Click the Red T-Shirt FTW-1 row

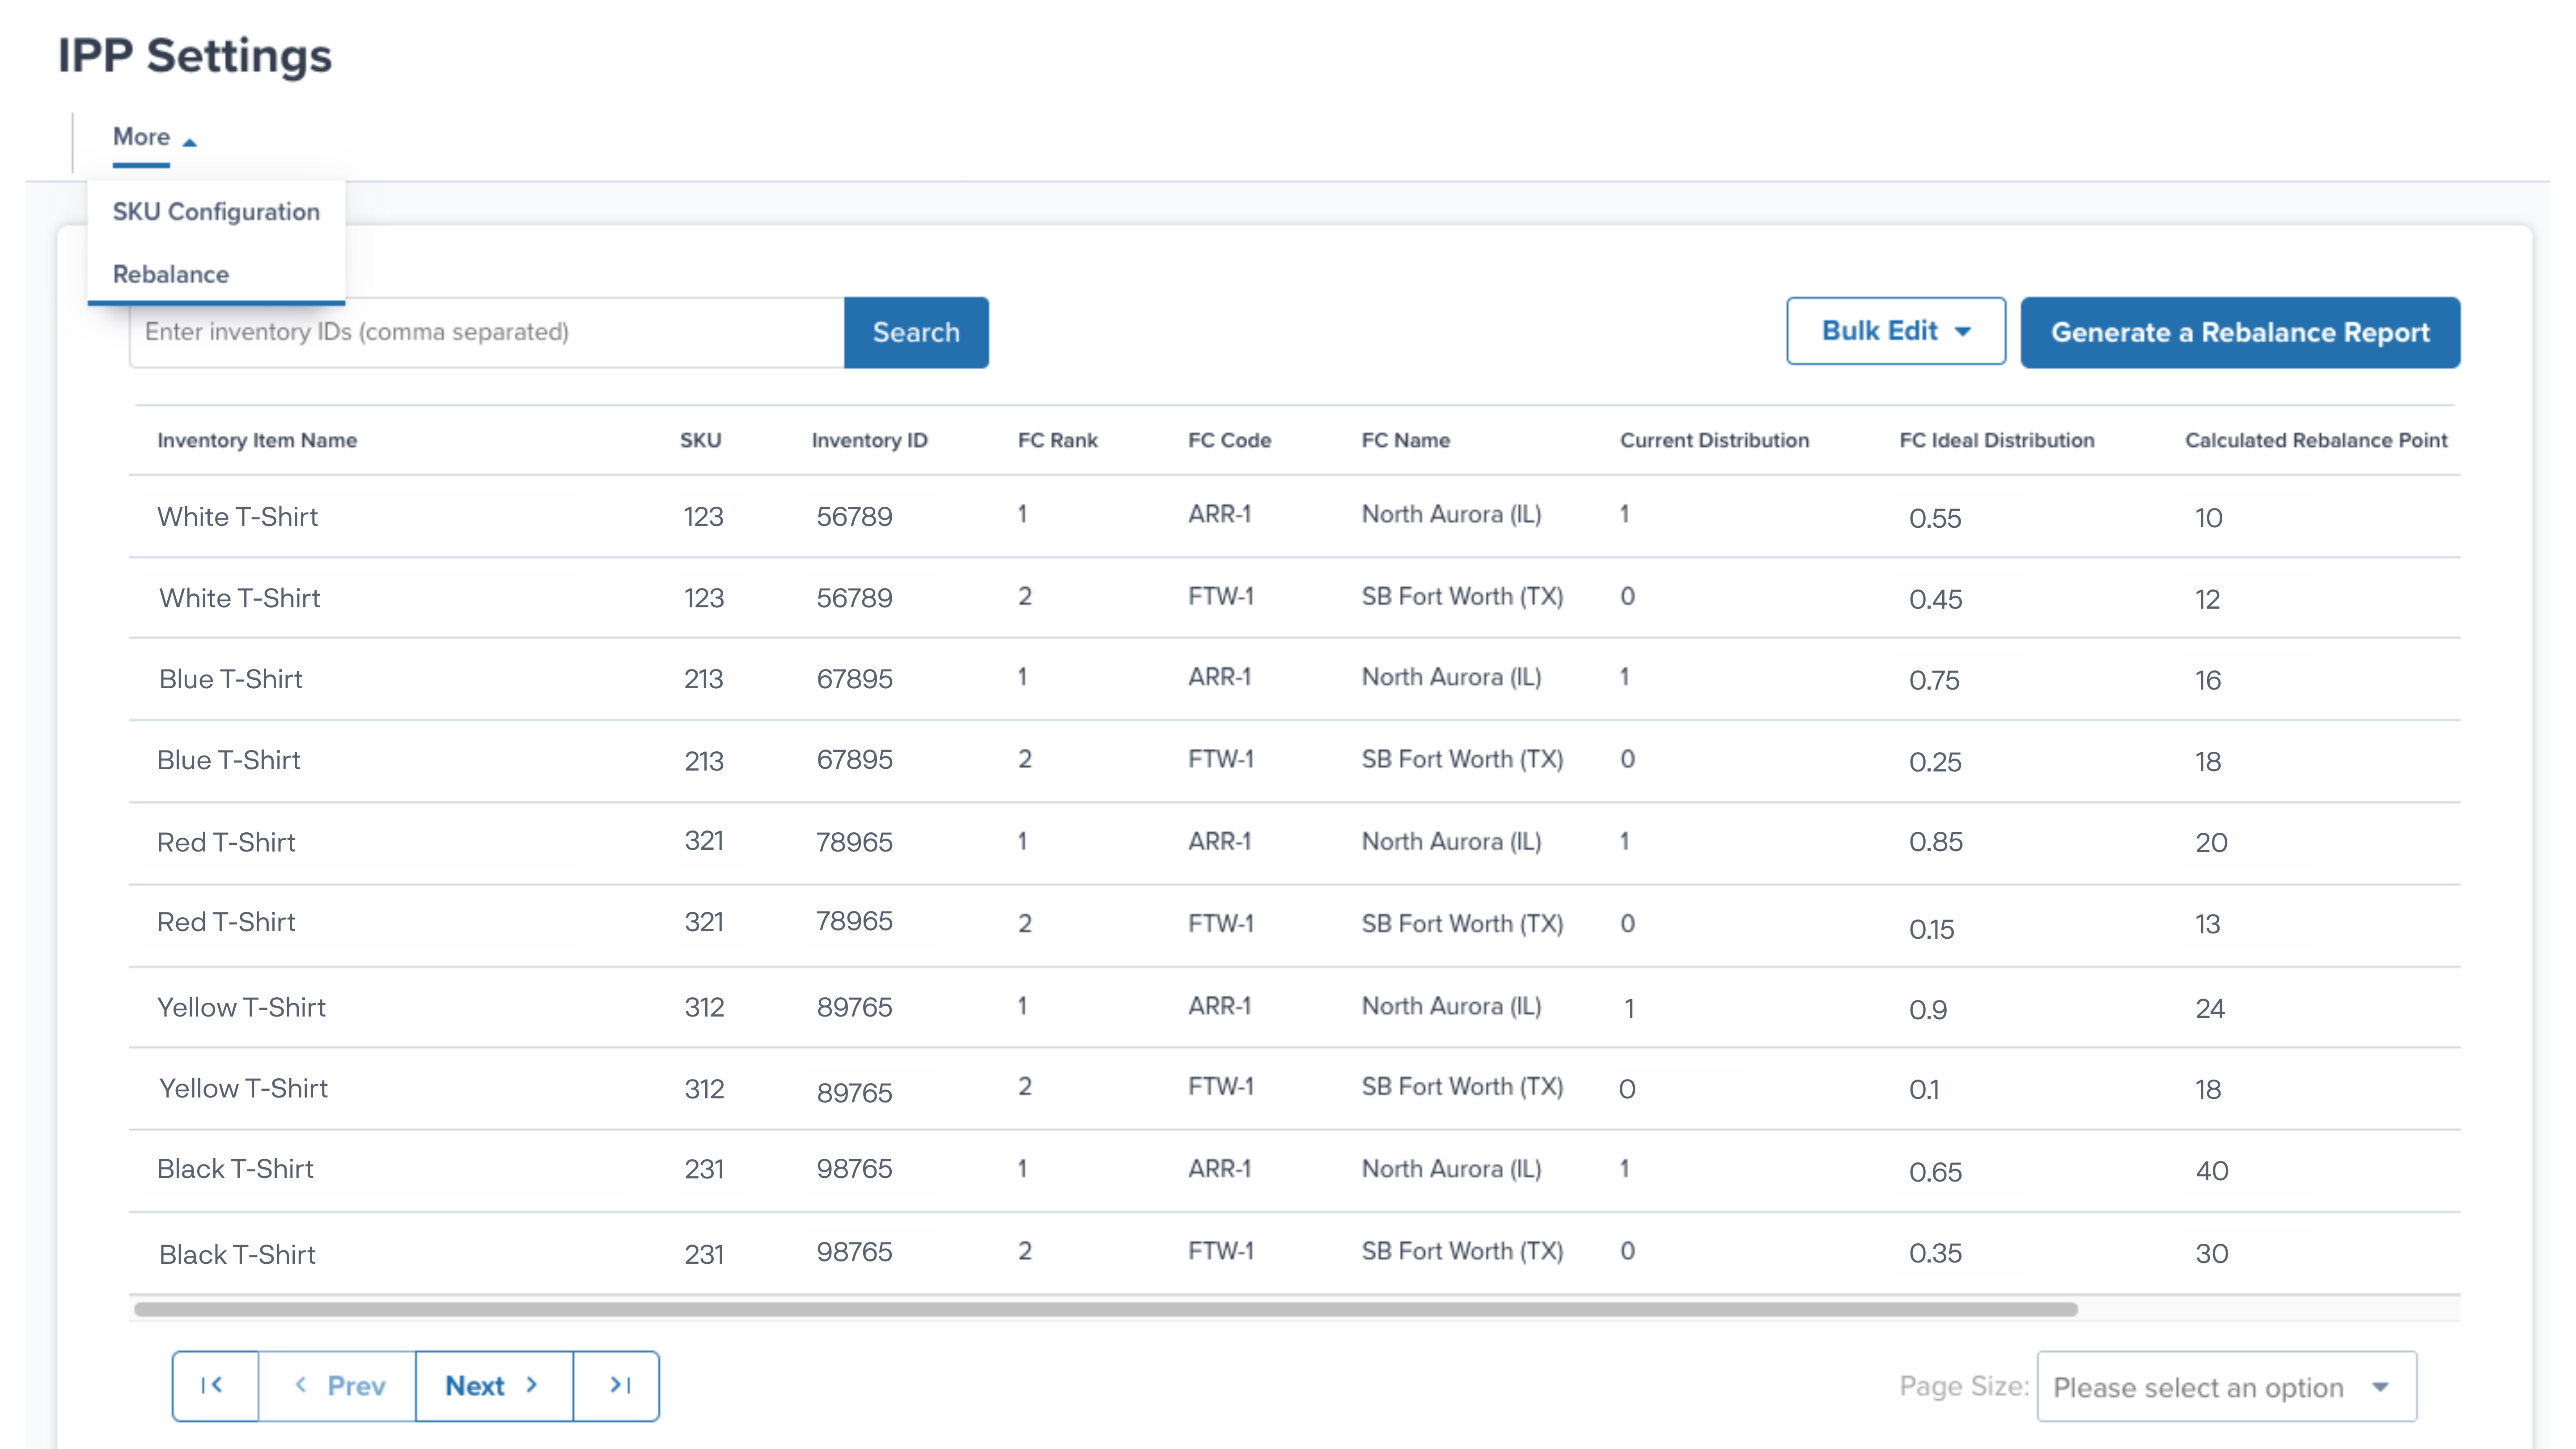click(x=1220, y=923)
